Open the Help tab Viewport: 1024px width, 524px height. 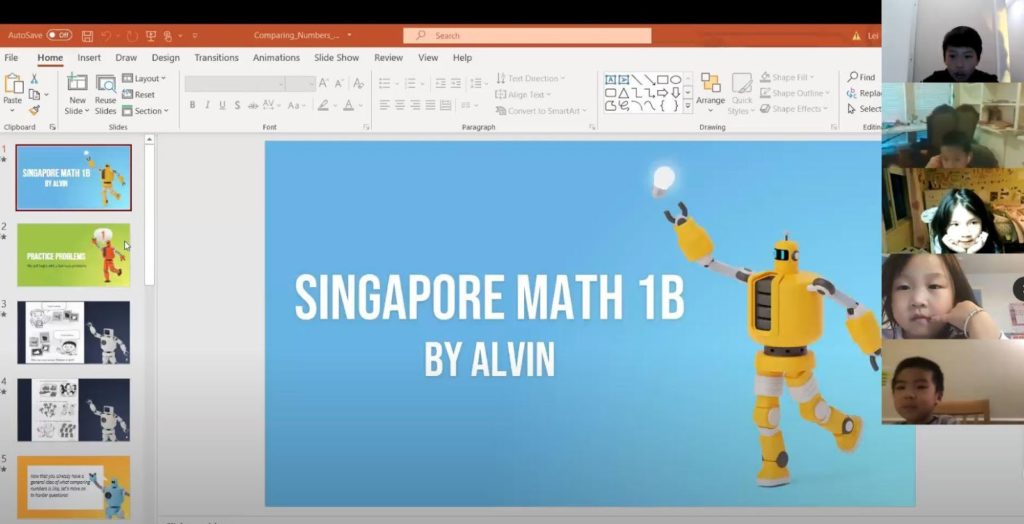462,57
